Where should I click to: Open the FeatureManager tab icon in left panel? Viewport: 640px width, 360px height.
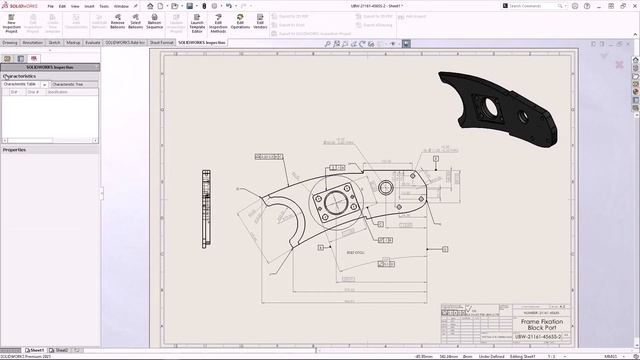7,59
